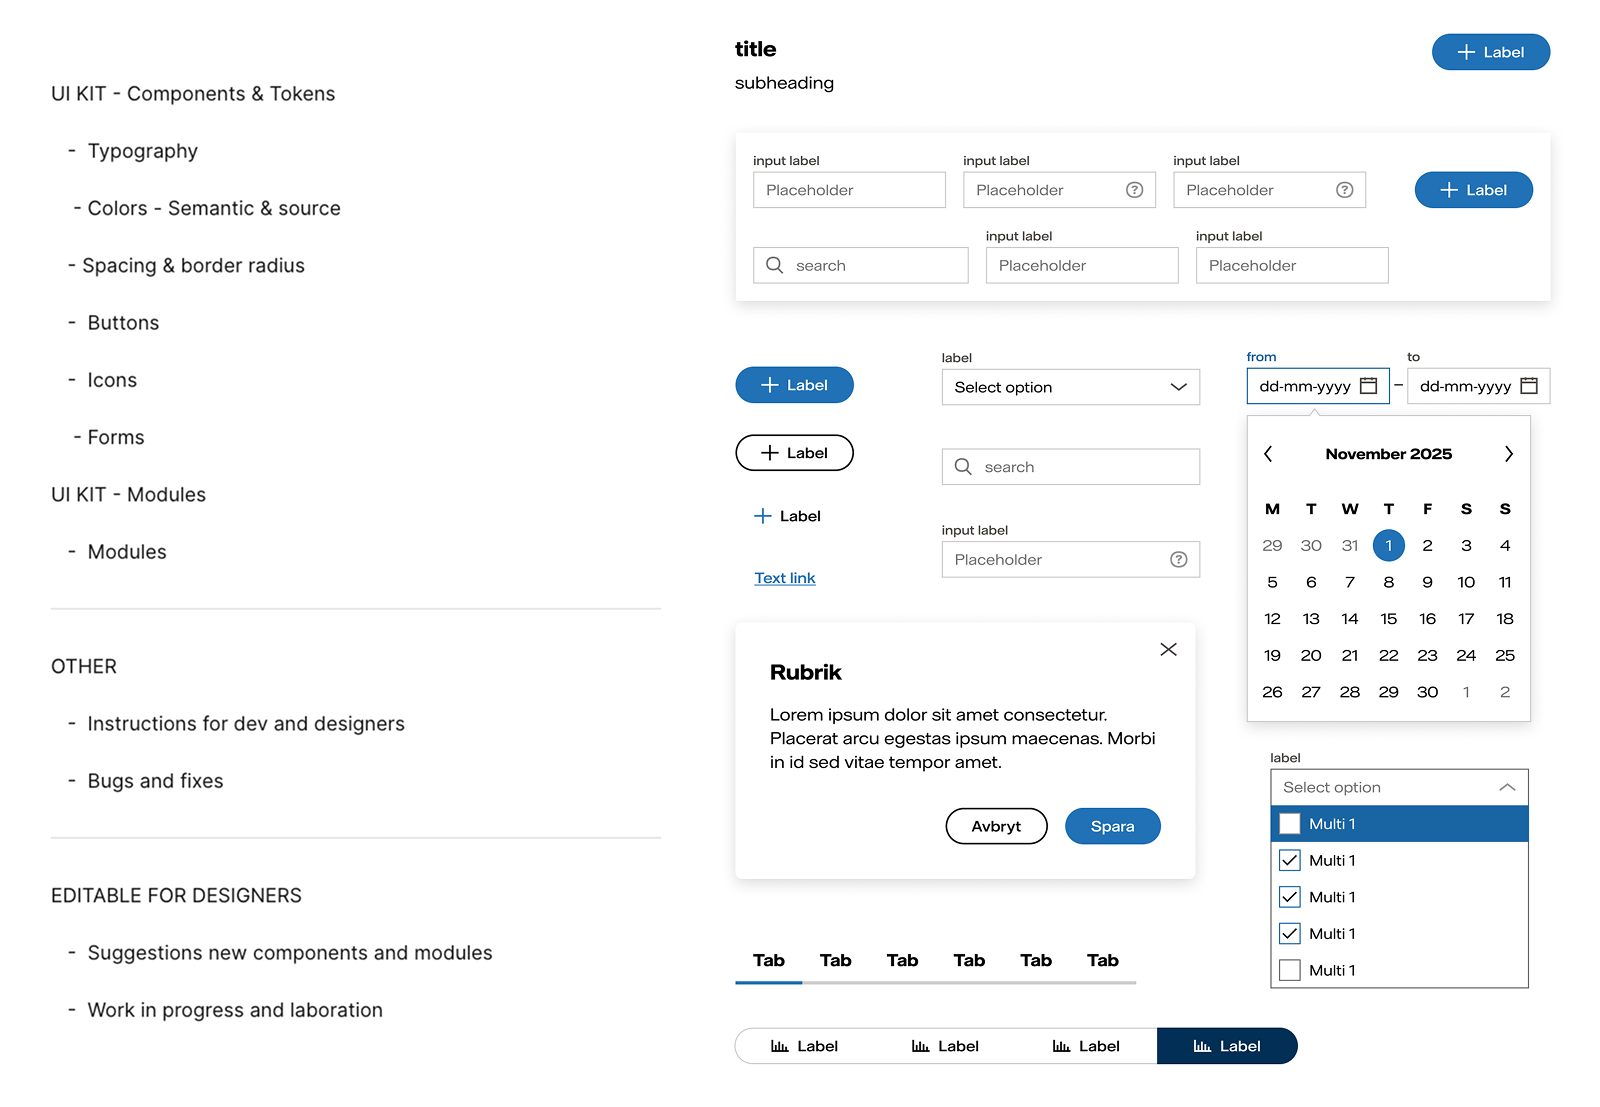This screenshot has width=1600, height=1107.
Task: Follow the 'Text link' hyperlink
Action: click(x=784, y=578)
